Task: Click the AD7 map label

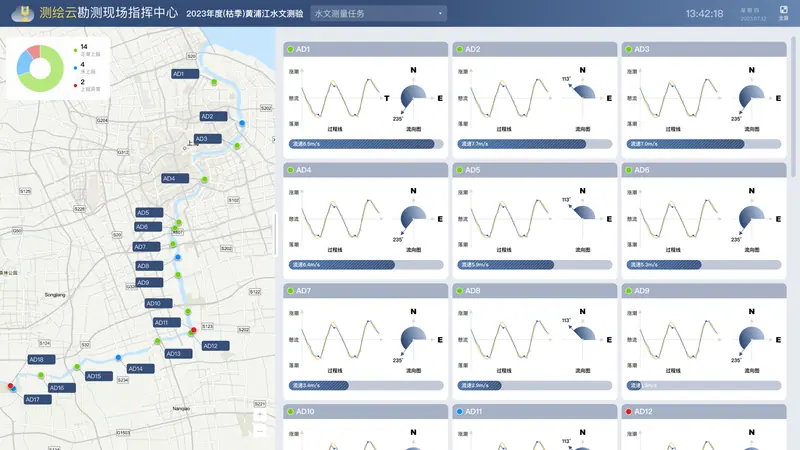Action: (x=146, y=247)
